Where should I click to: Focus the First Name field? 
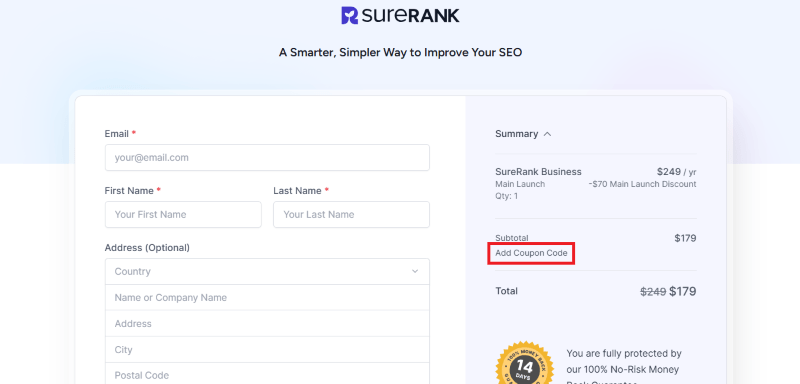[x=183, y=215]
